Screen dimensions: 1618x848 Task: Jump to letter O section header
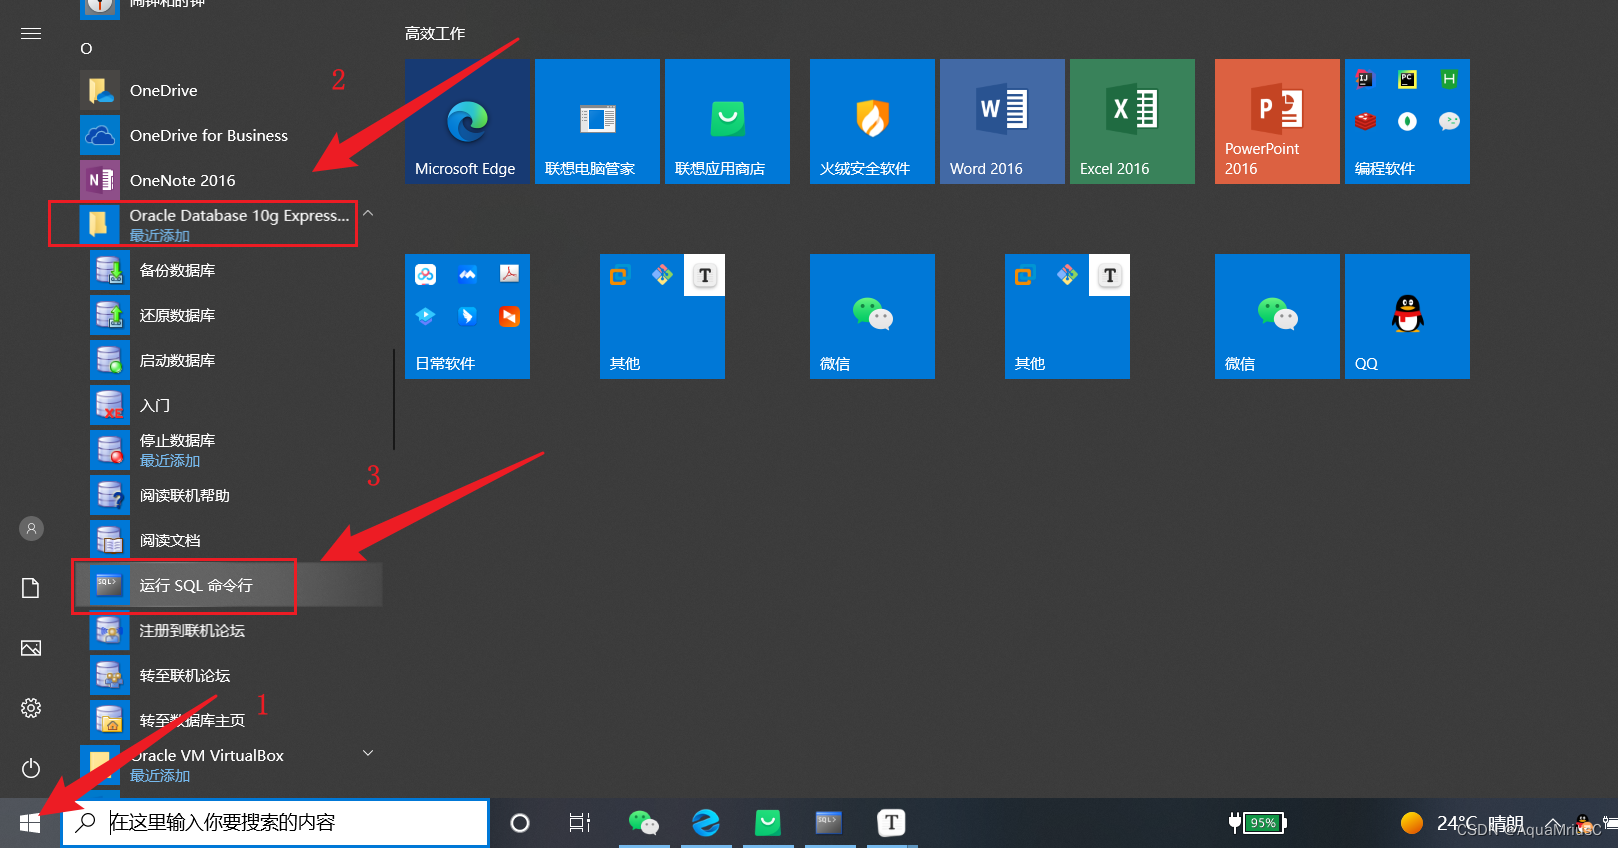tap(86, 48)
